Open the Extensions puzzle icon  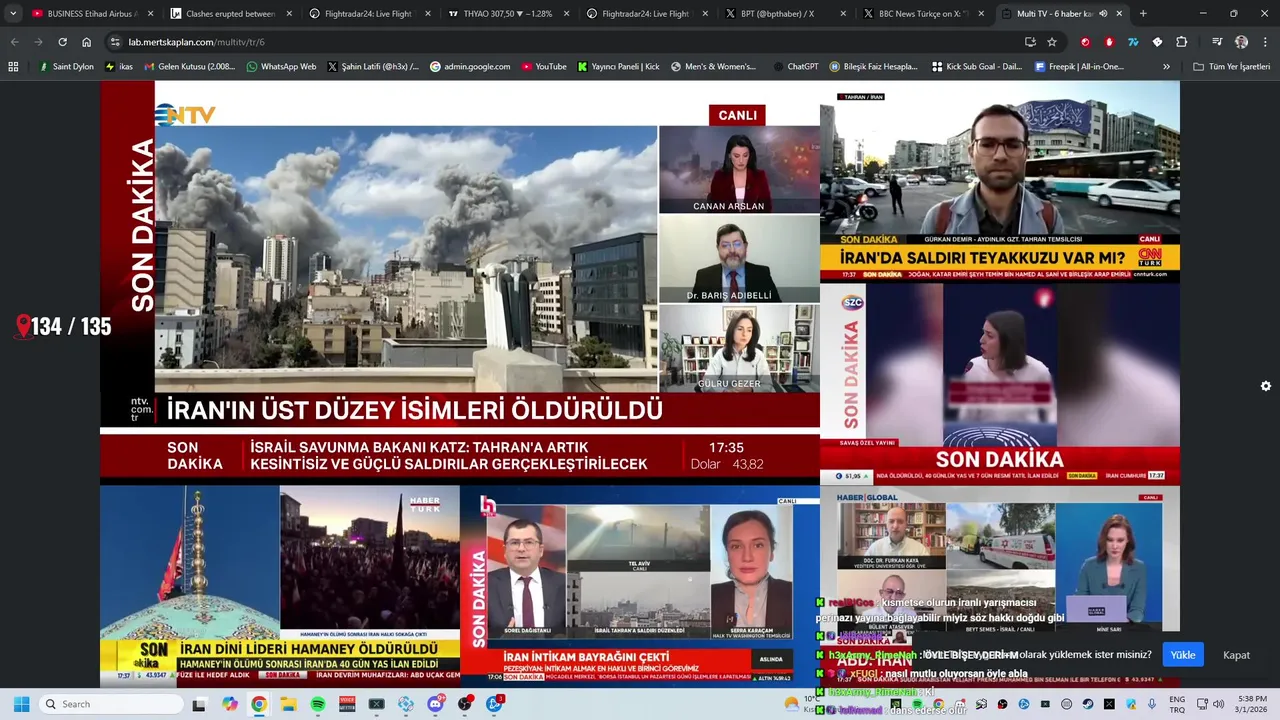pos(1181,42)
